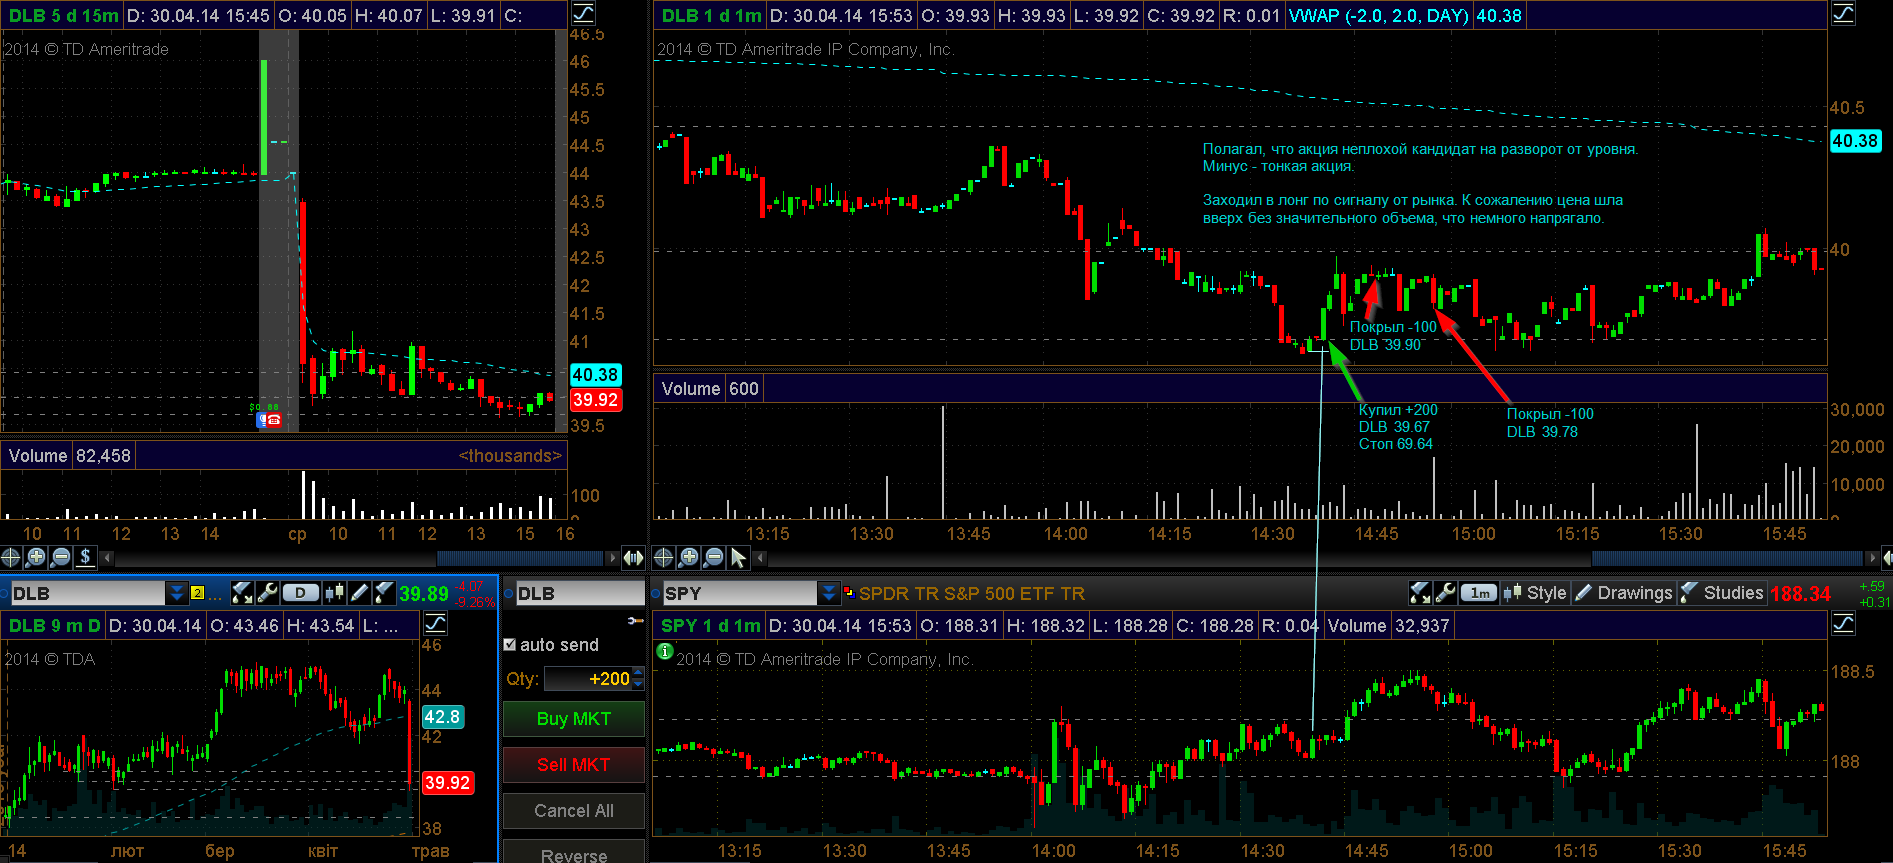Select the pointer cursor tool below DLB 1m chart
Image resolution: width=1893 pixels, height=863 pixels.
click(x=739, y=557)
